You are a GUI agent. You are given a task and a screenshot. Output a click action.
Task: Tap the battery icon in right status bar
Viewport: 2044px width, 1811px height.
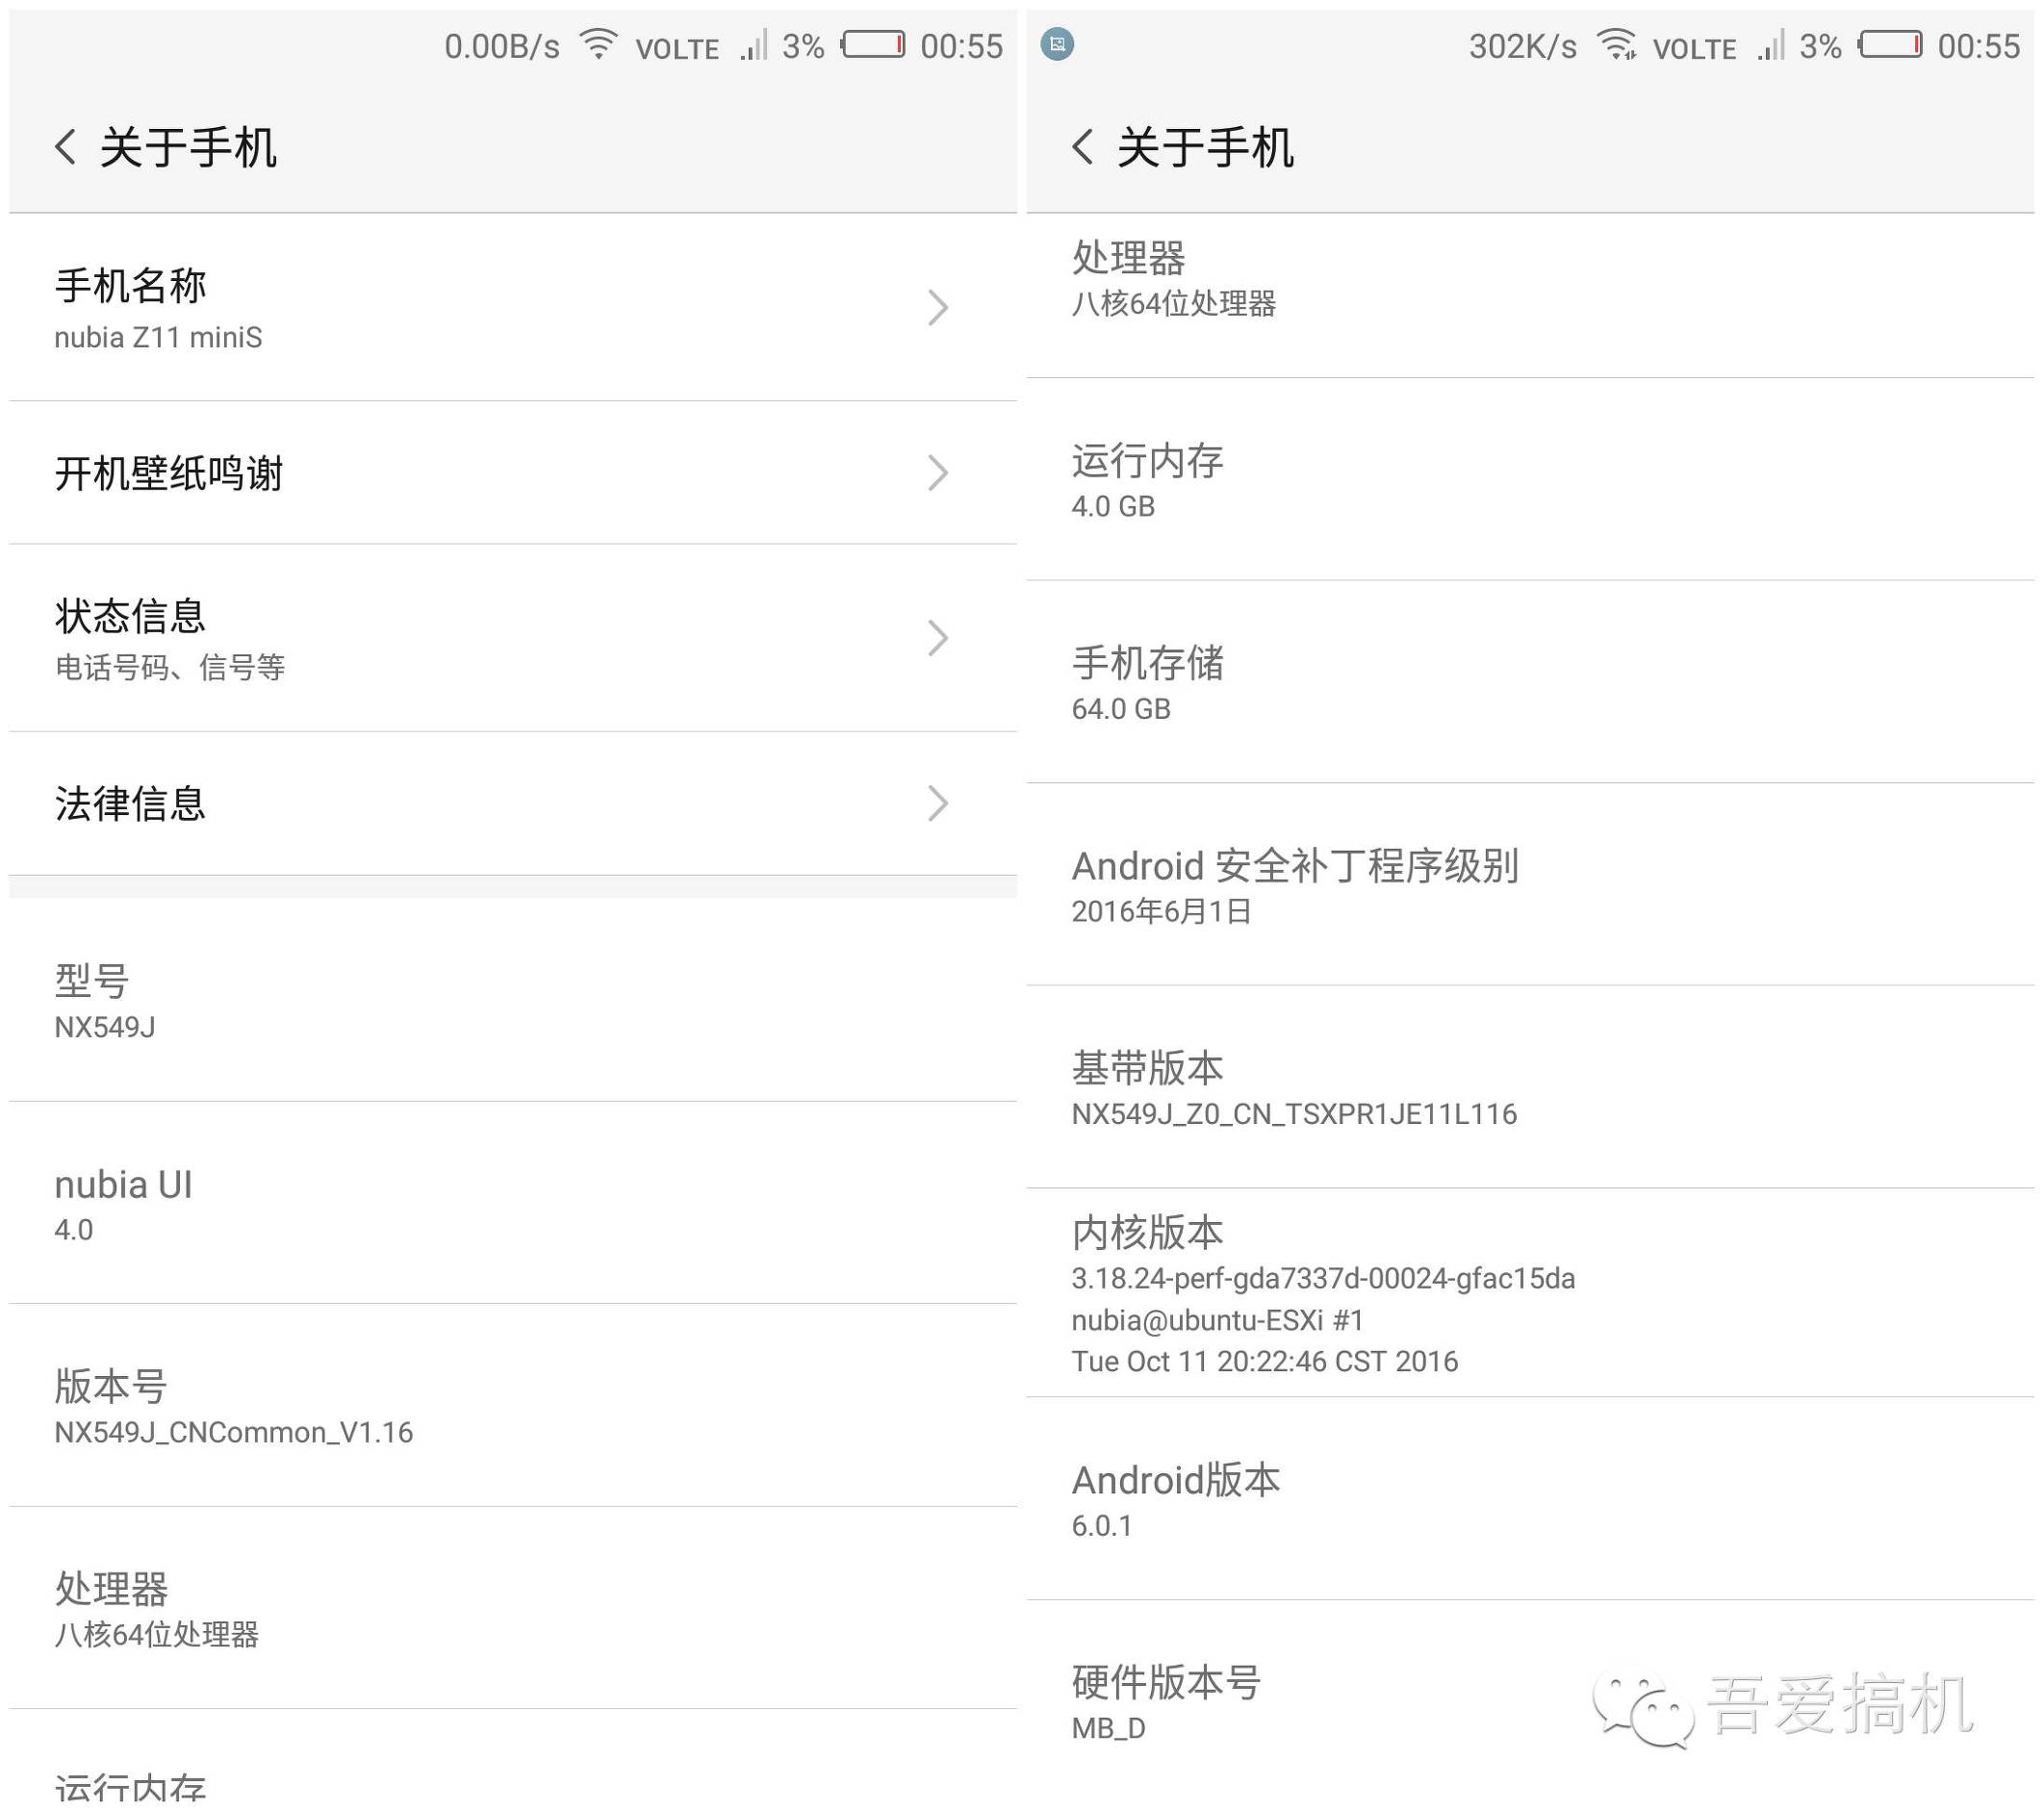(x=1889, y=45)
